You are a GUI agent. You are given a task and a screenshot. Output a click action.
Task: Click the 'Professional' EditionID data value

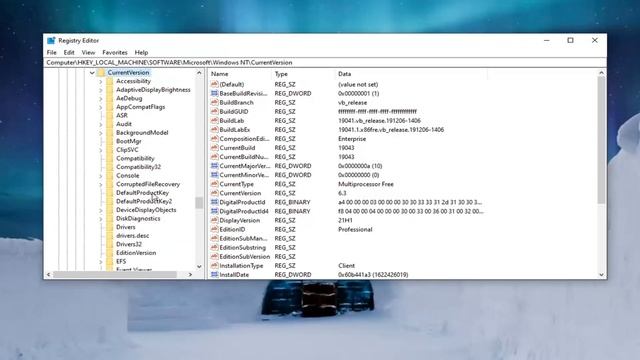(355, 229)
